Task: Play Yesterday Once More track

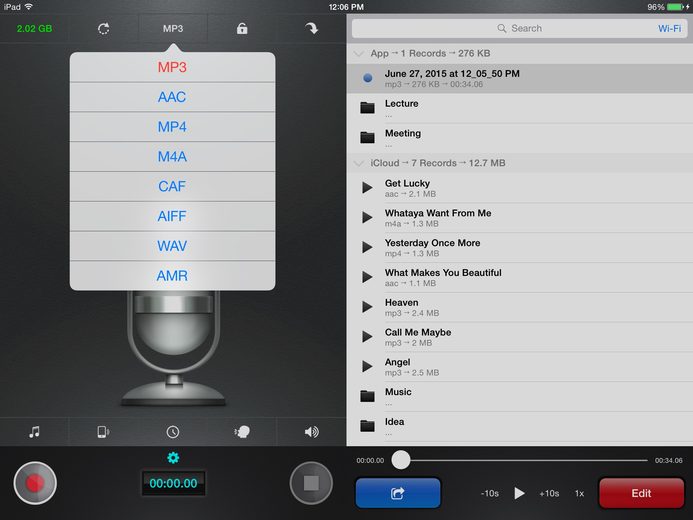Action: click(367, 247)
